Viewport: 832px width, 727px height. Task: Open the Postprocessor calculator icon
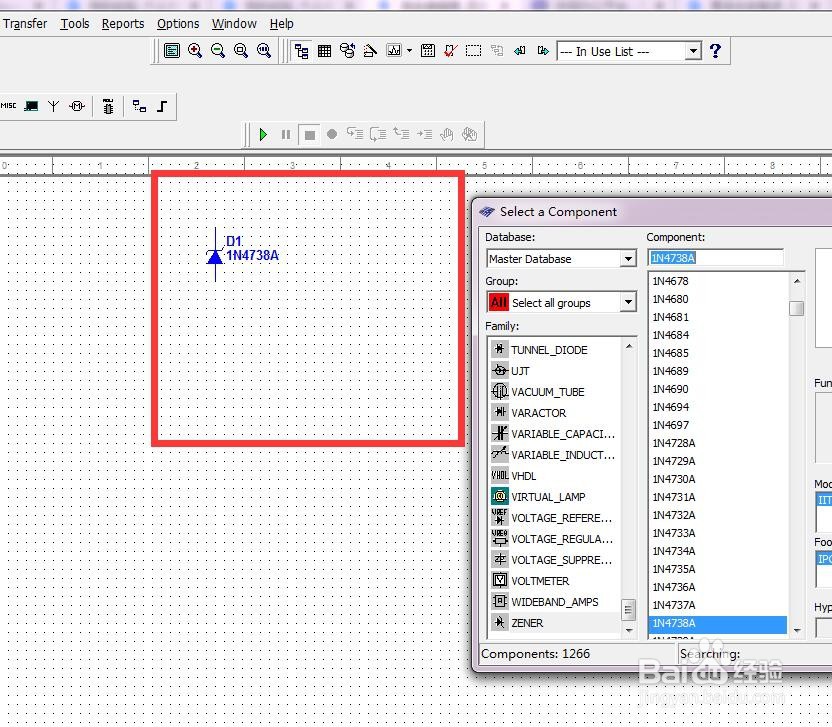[428, 51]
